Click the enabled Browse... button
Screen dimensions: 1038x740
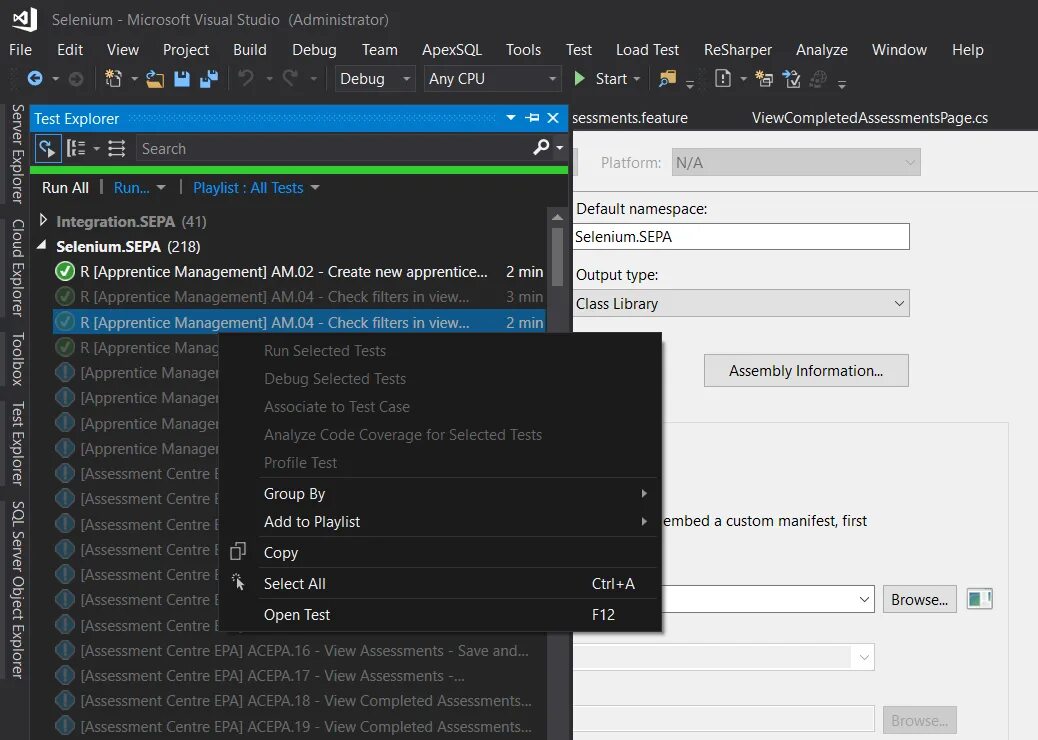(919, 600)
